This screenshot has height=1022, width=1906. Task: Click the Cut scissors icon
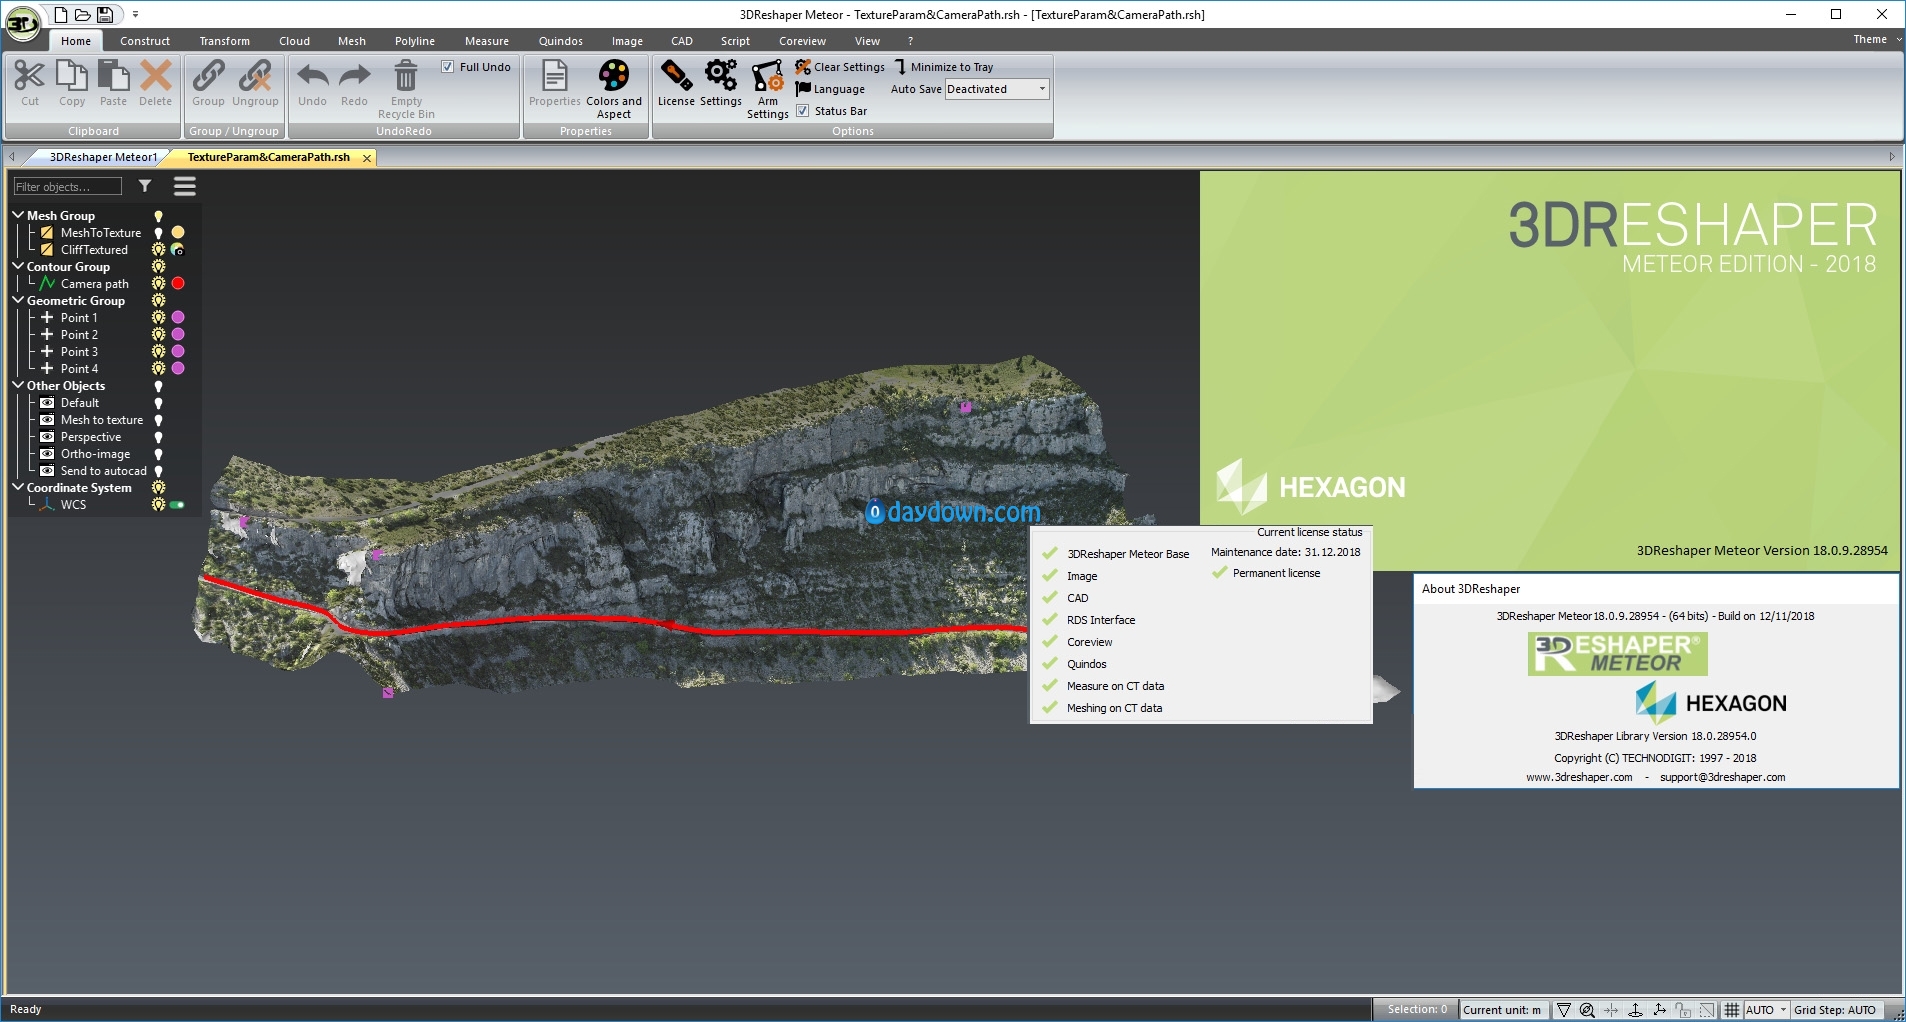[30, 76]
